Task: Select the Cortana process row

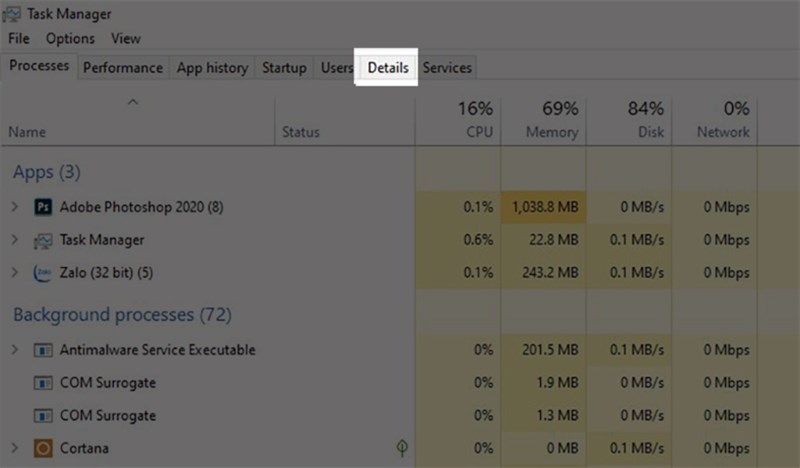Action: (x=400, y=448)
